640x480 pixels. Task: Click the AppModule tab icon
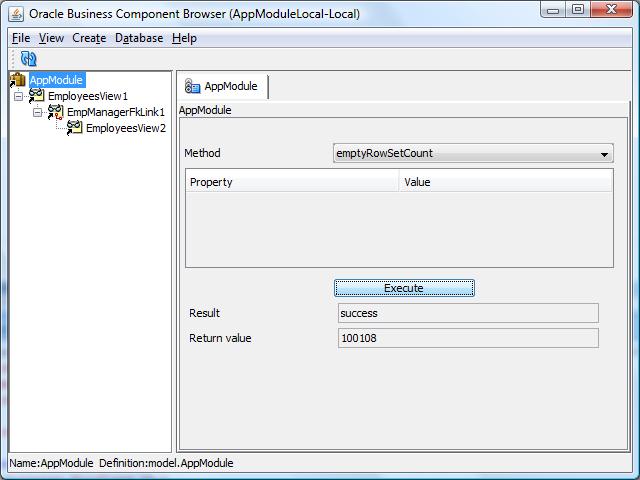(192, 86)
